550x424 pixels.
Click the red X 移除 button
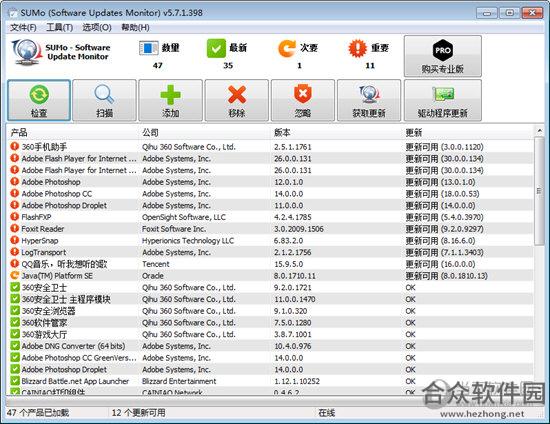pos(237,100)
